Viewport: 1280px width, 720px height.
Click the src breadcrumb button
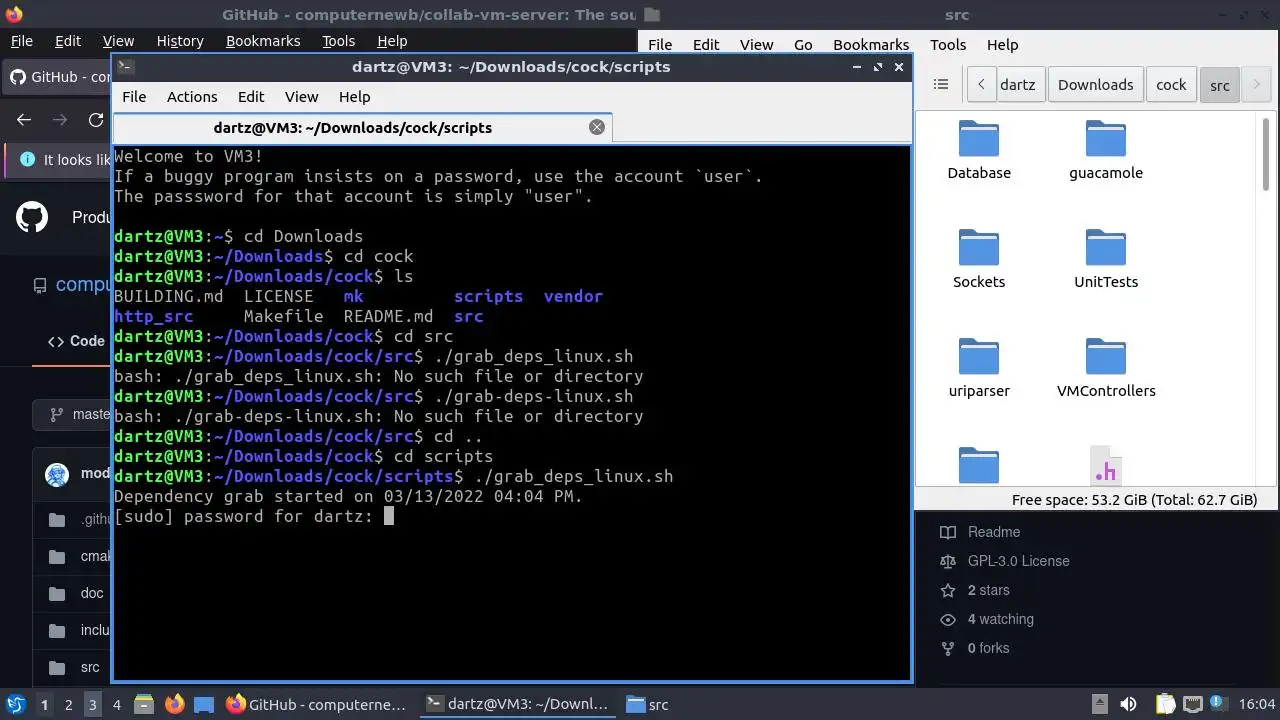(x=1220, y=85)
